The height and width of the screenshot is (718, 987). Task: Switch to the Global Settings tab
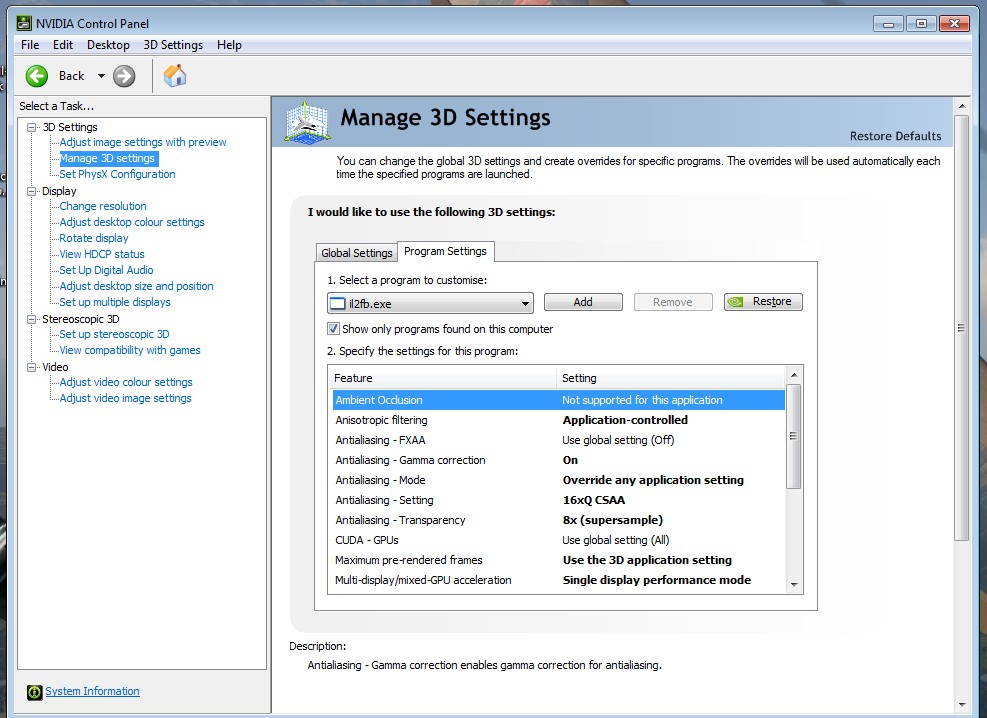click(356, 253)
